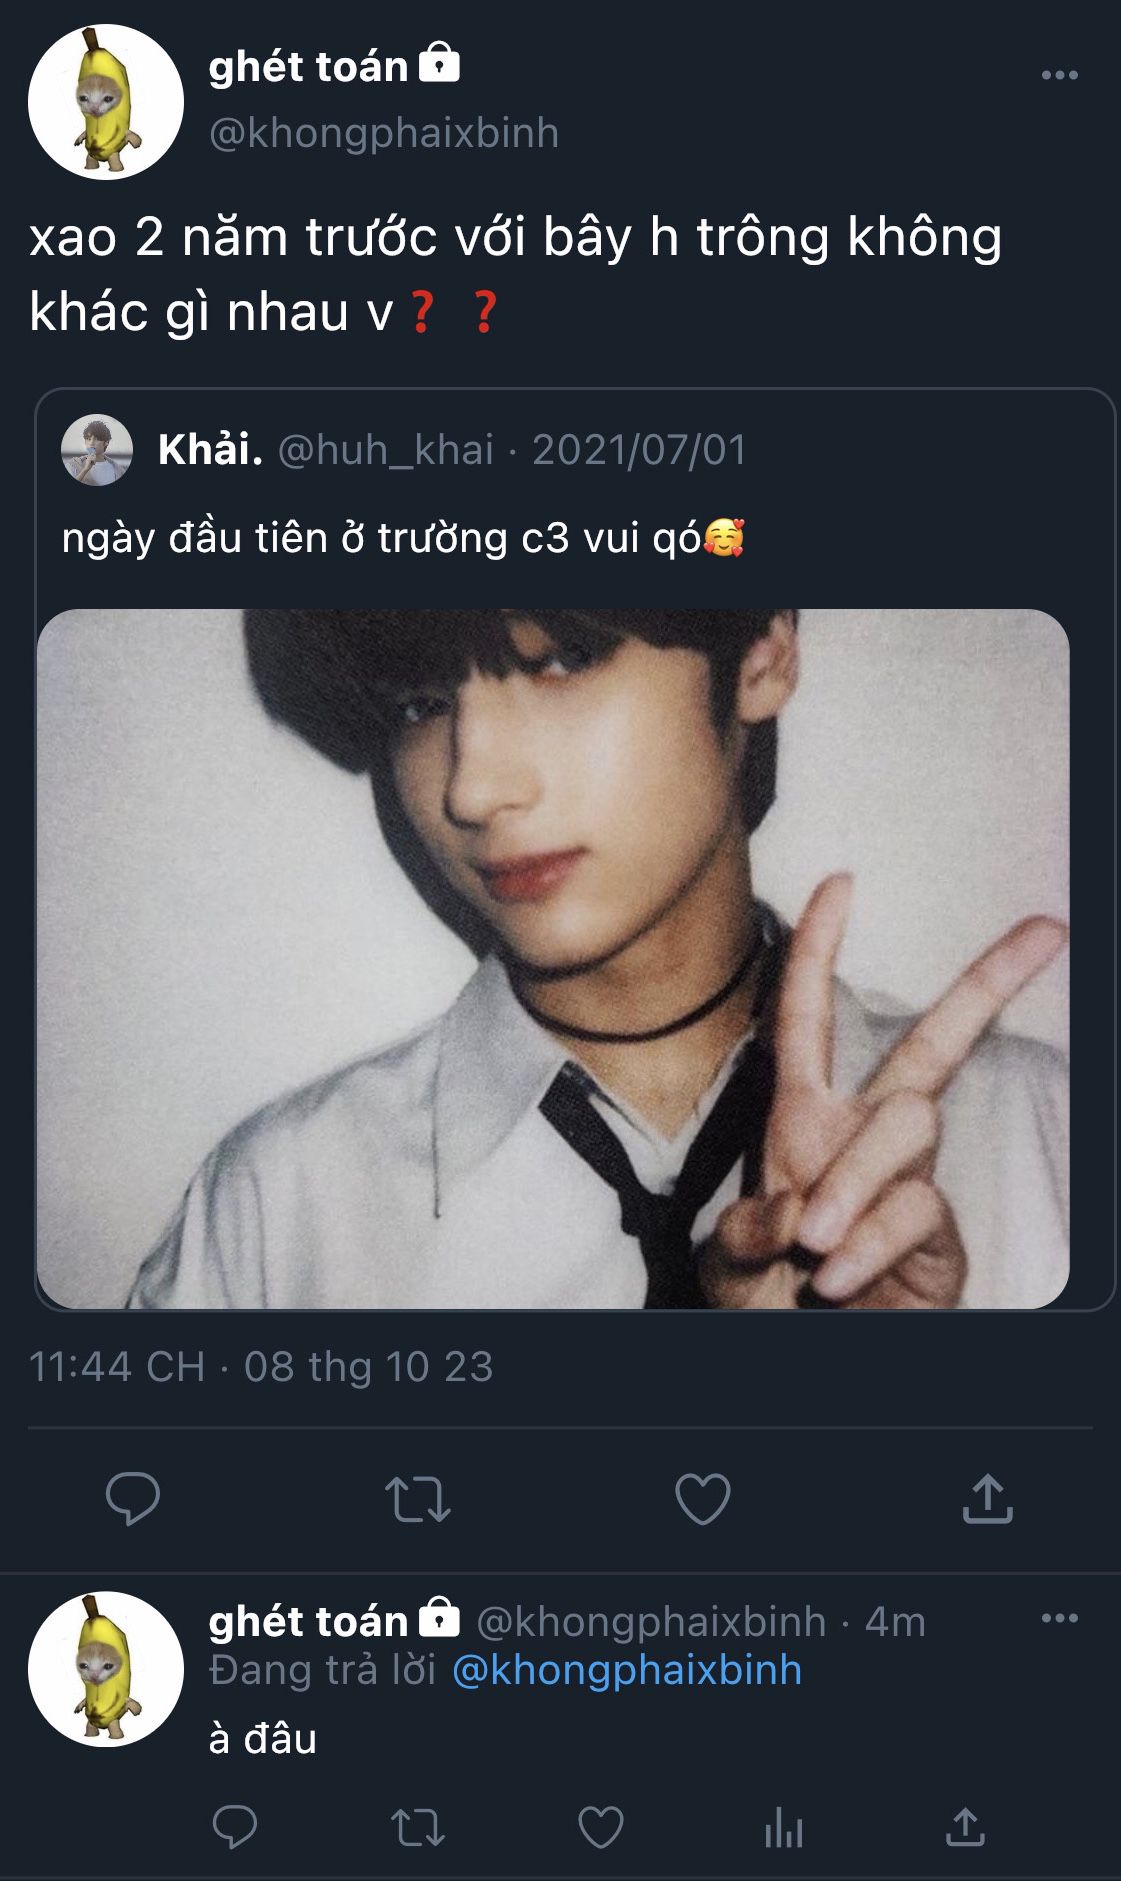This screenshot has height=1881, width=1121.
Task: Open the three-dot menu on main tweet
Action: [x=1060, y=75]
